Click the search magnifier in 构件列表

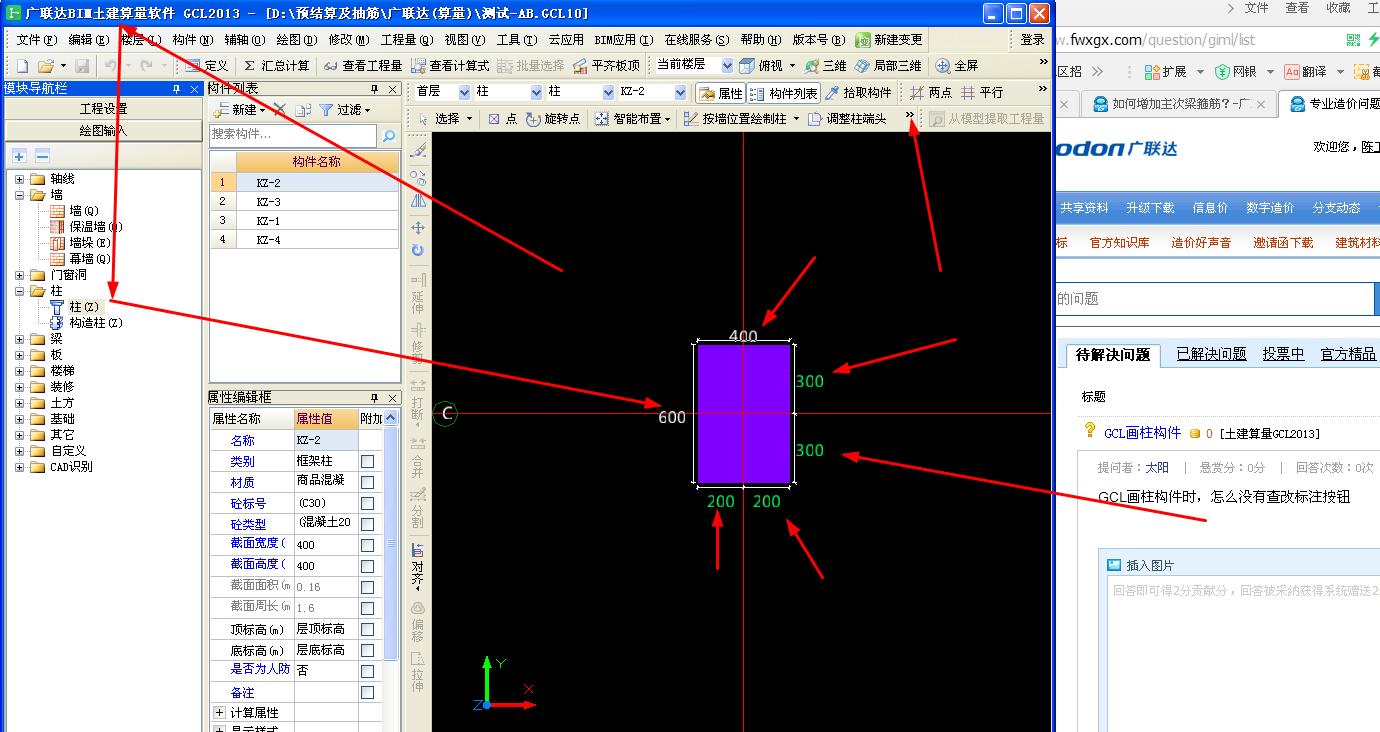coord(389,135)
